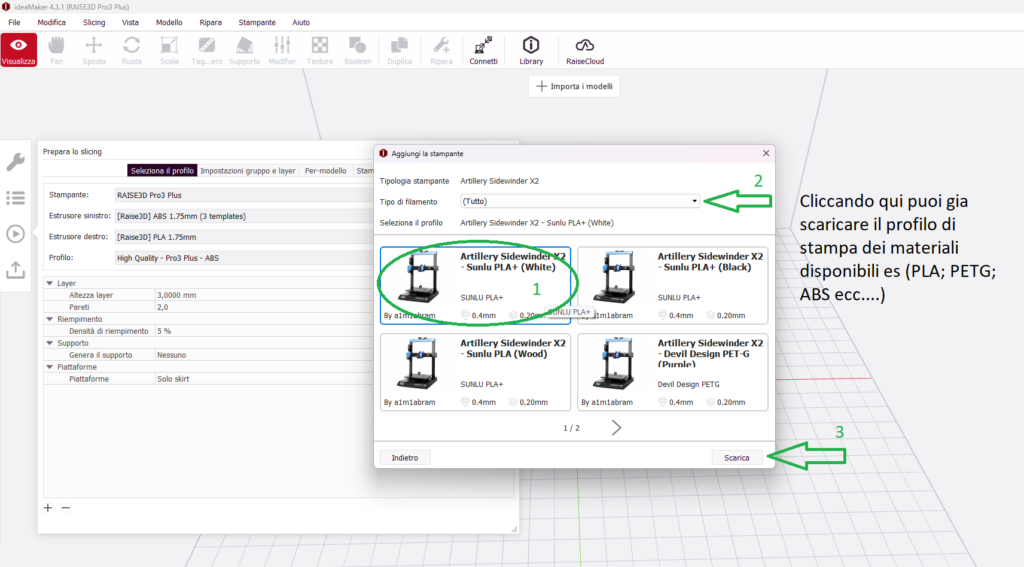The height and width of the screenshot is (567, 1024).
Task: Open the Stampante printer dropdown
Action: pos(245,195)
